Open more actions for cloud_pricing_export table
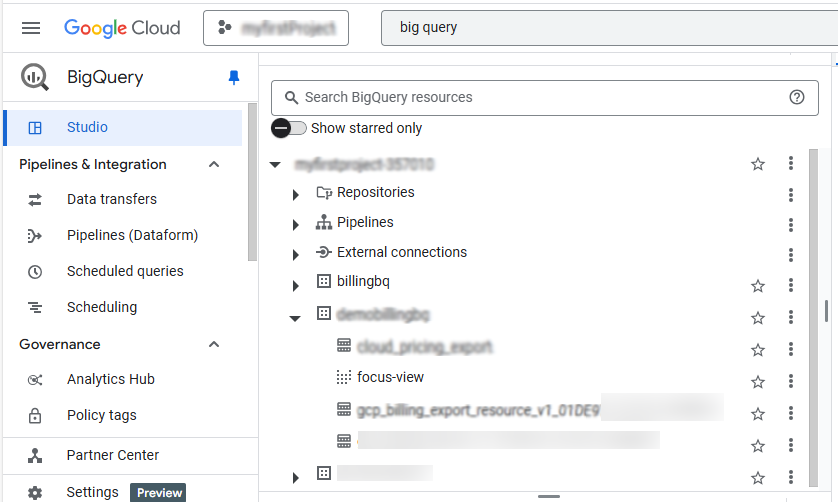838x502 pixels. [x=790, y=350]
